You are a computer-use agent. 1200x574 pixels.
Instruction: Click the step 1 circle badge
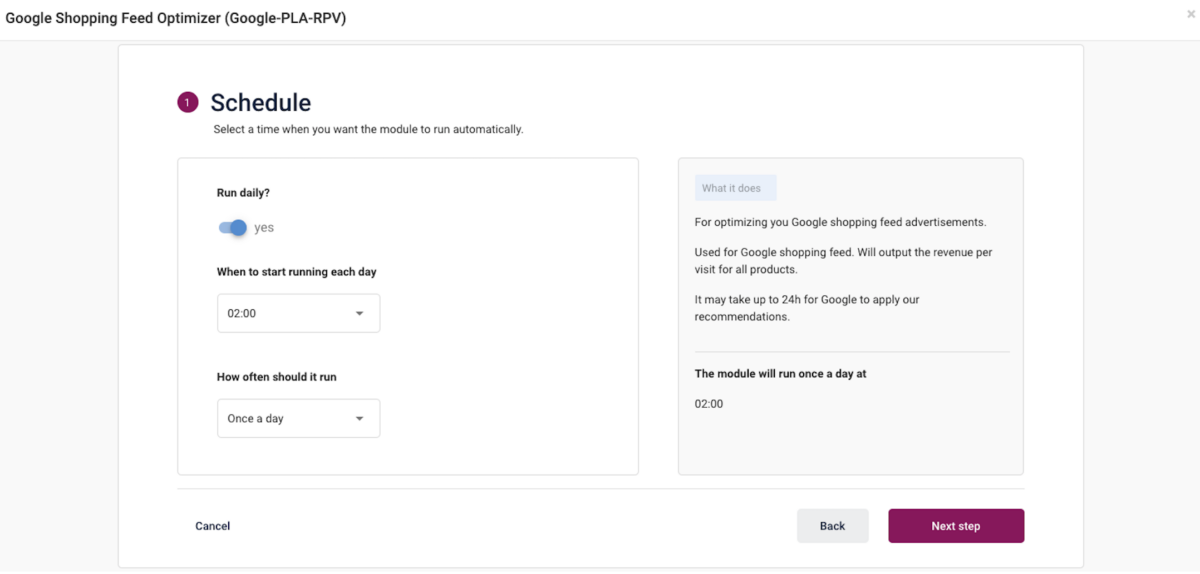click(188, 102)
